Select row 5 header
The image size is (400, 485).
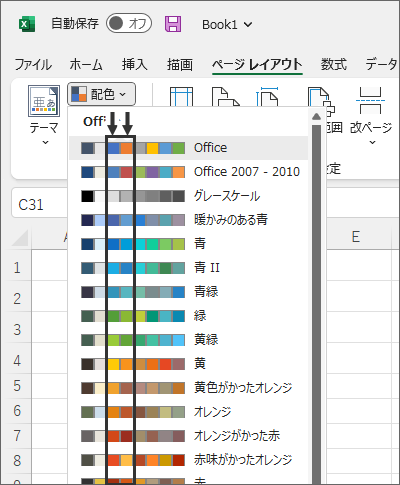point(17,386)
